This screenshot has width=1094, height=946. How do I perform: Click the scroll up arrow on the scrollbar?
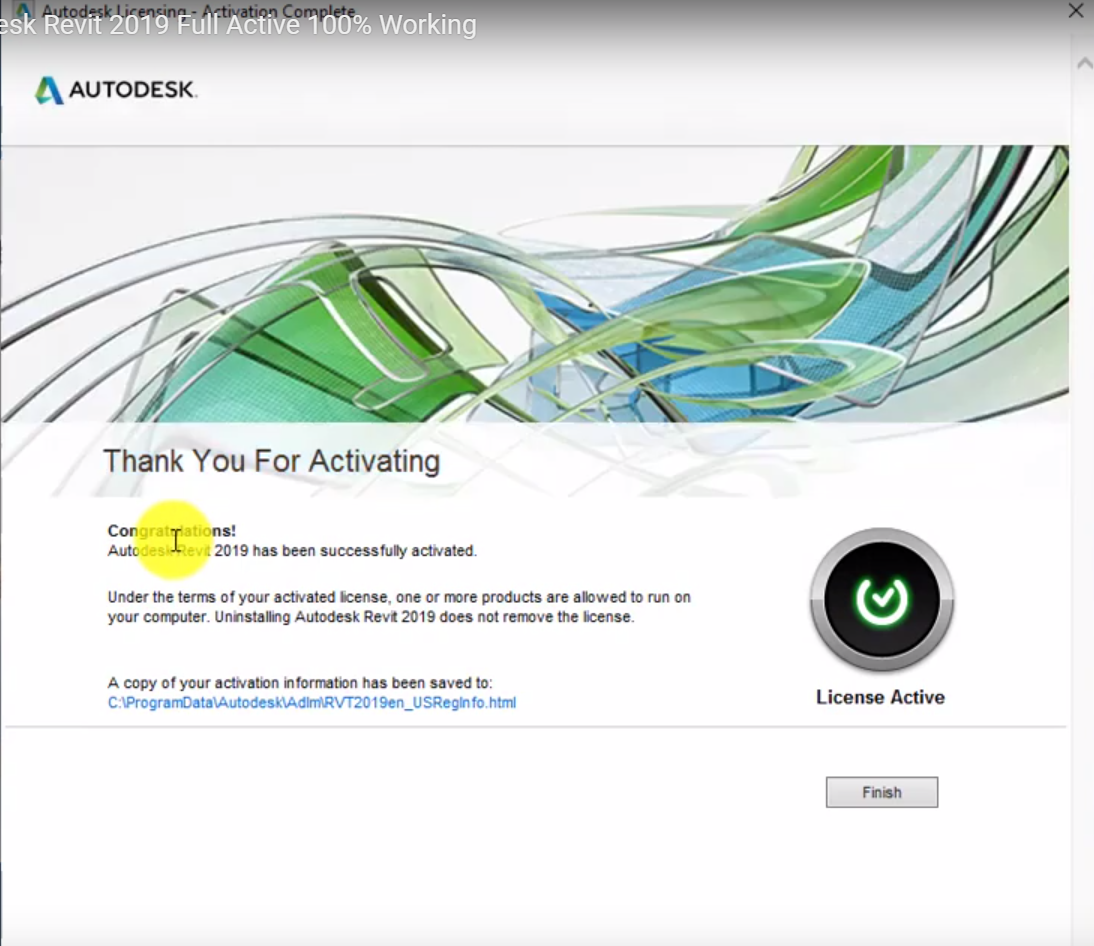pyautogui.click(x=1084, y=63)
